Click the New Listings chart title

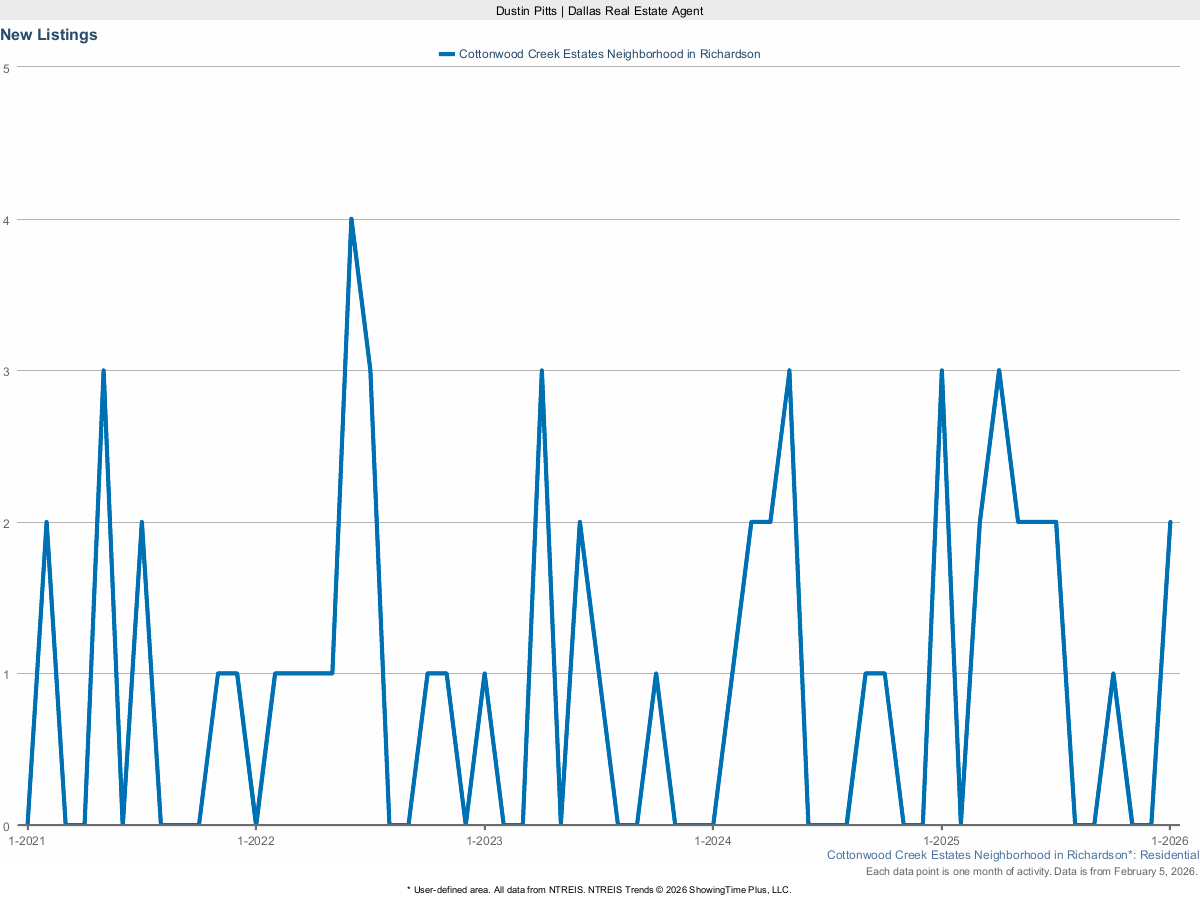49,35
